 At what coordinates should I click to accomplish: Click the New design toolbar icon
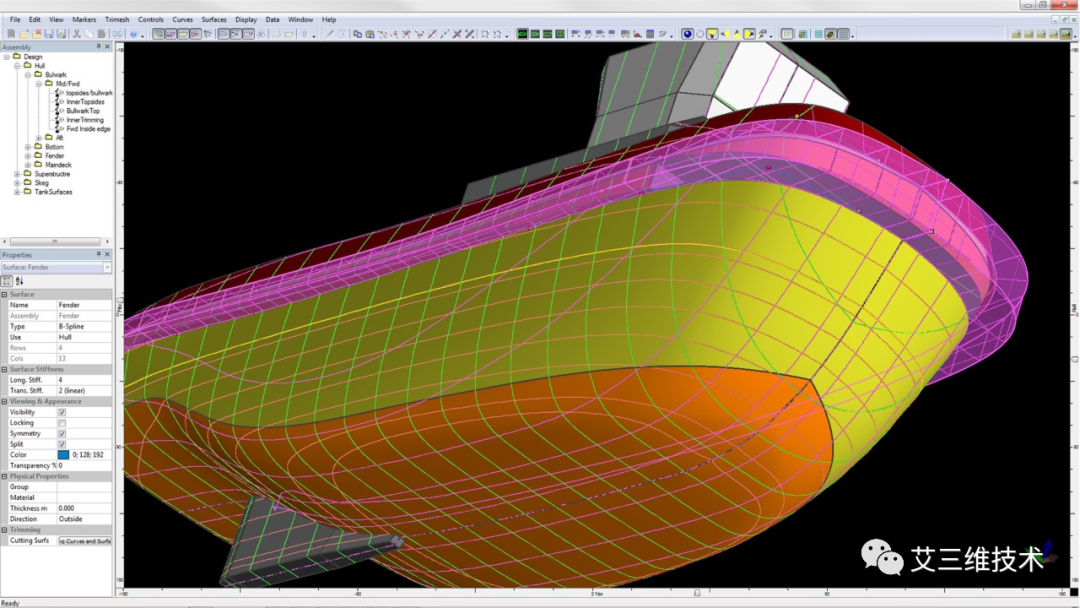click(x=11, y=34)
